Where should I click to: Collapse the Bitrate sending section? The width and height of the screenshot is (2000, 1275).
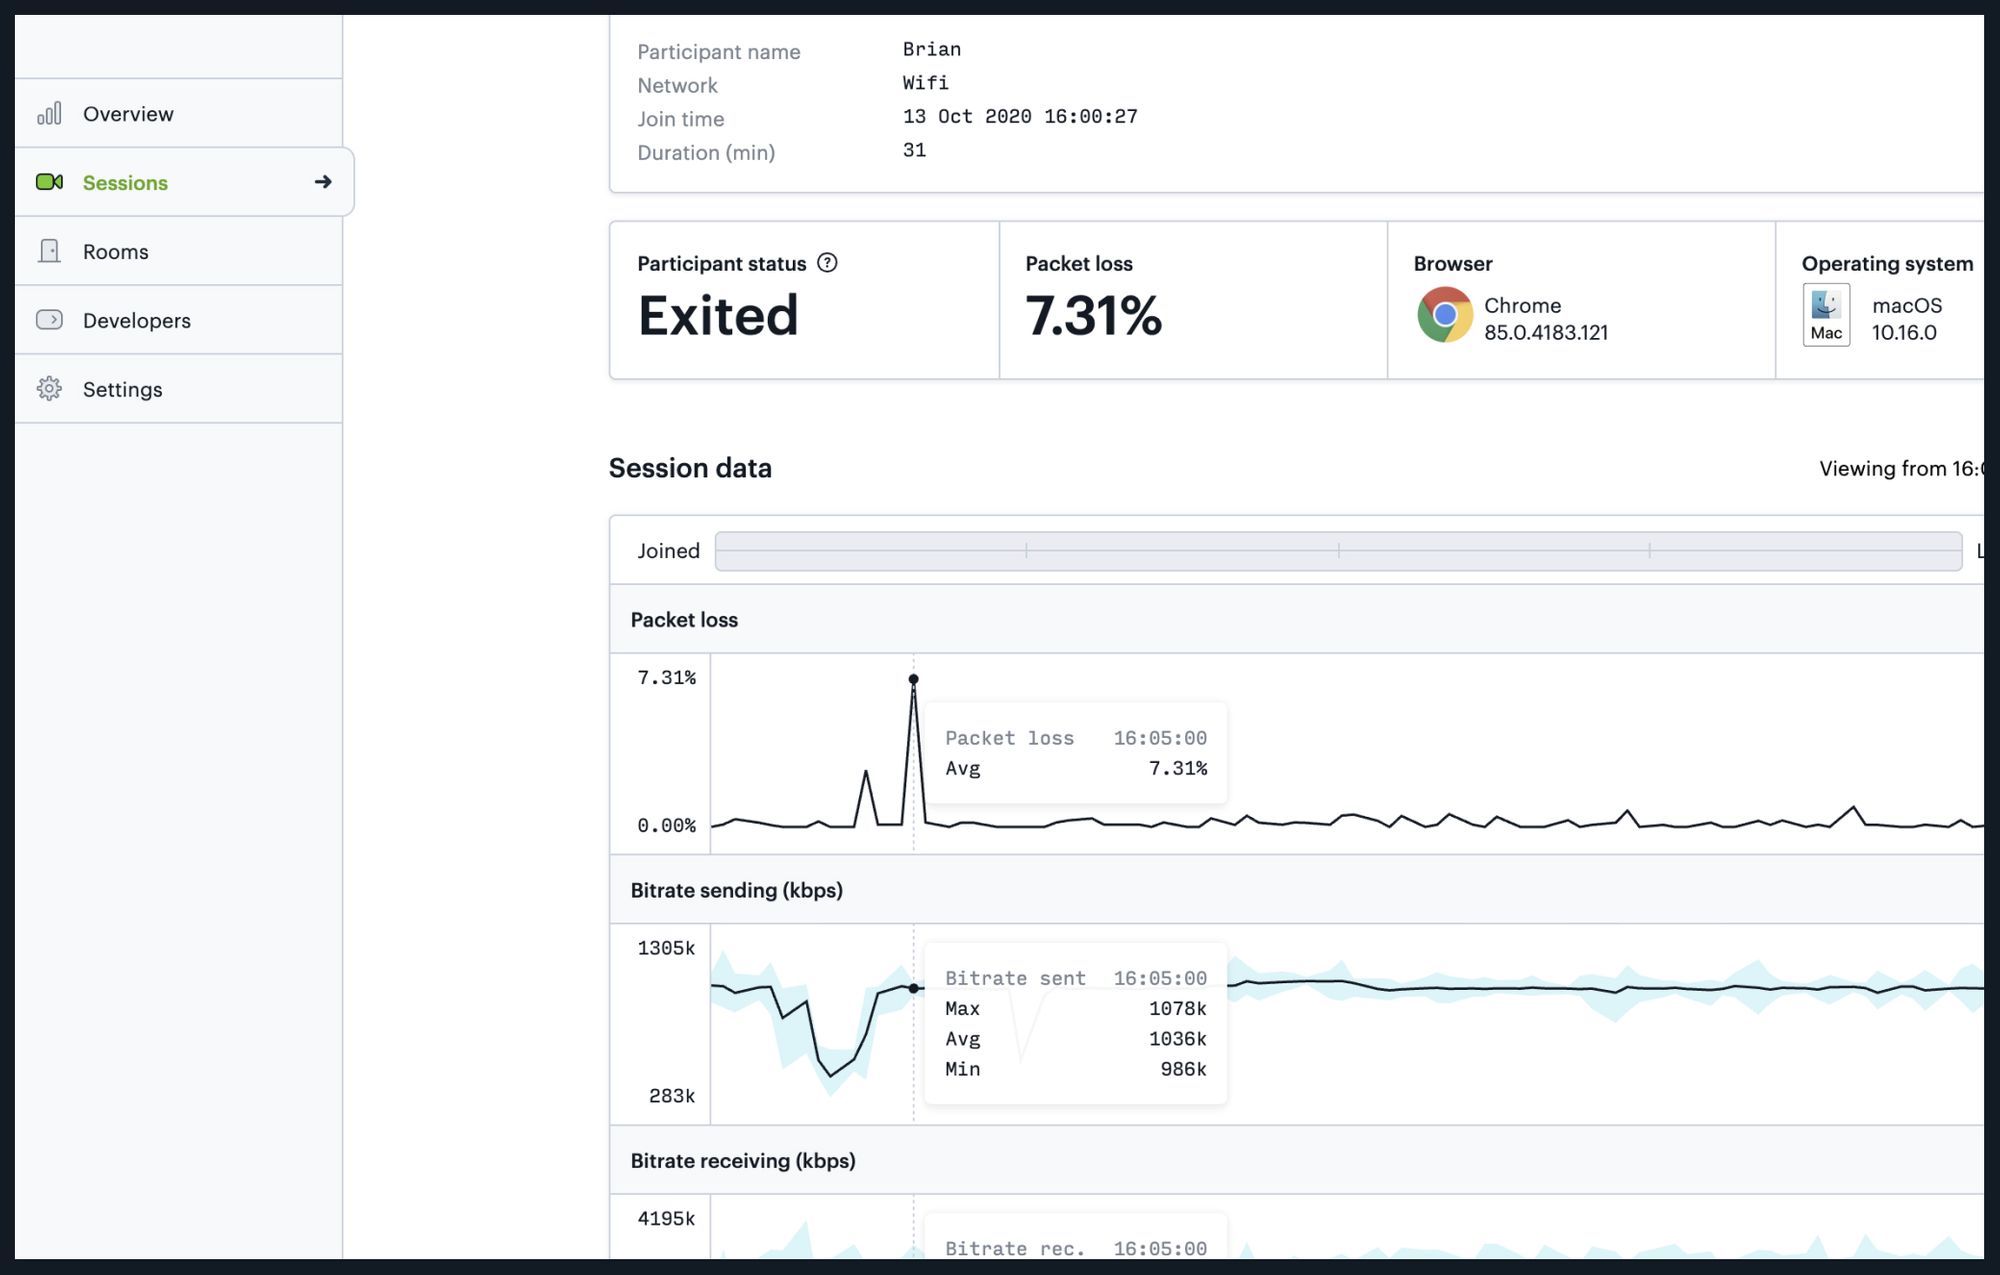pos(737,889)
